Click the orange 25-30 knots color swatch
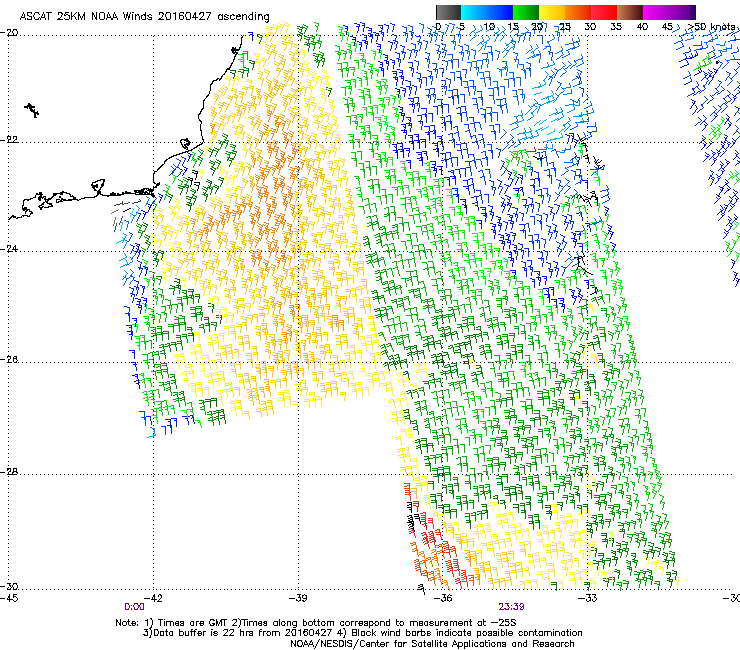Image resolution: width=740 pixels, height=650 pixels. tap(578, 12)
